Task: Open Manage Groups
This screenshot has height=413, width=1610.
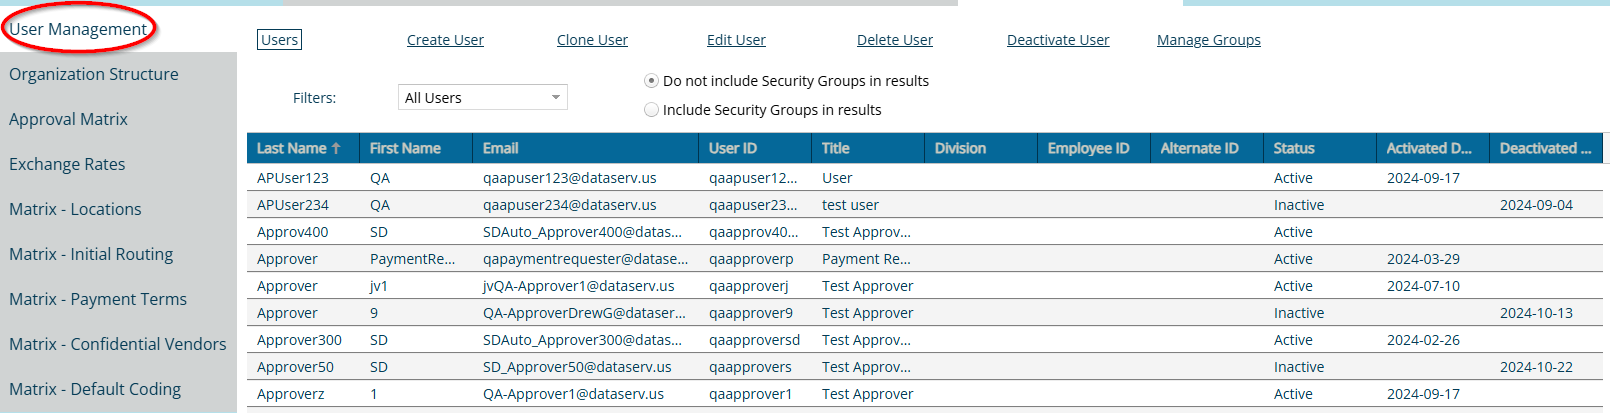Action: (x=1208, y=40)
